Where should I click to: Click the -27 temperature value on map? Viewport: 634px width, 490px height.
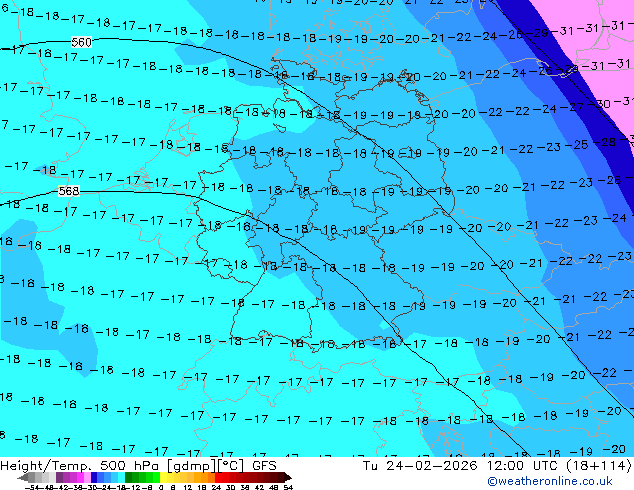[573, 107]
